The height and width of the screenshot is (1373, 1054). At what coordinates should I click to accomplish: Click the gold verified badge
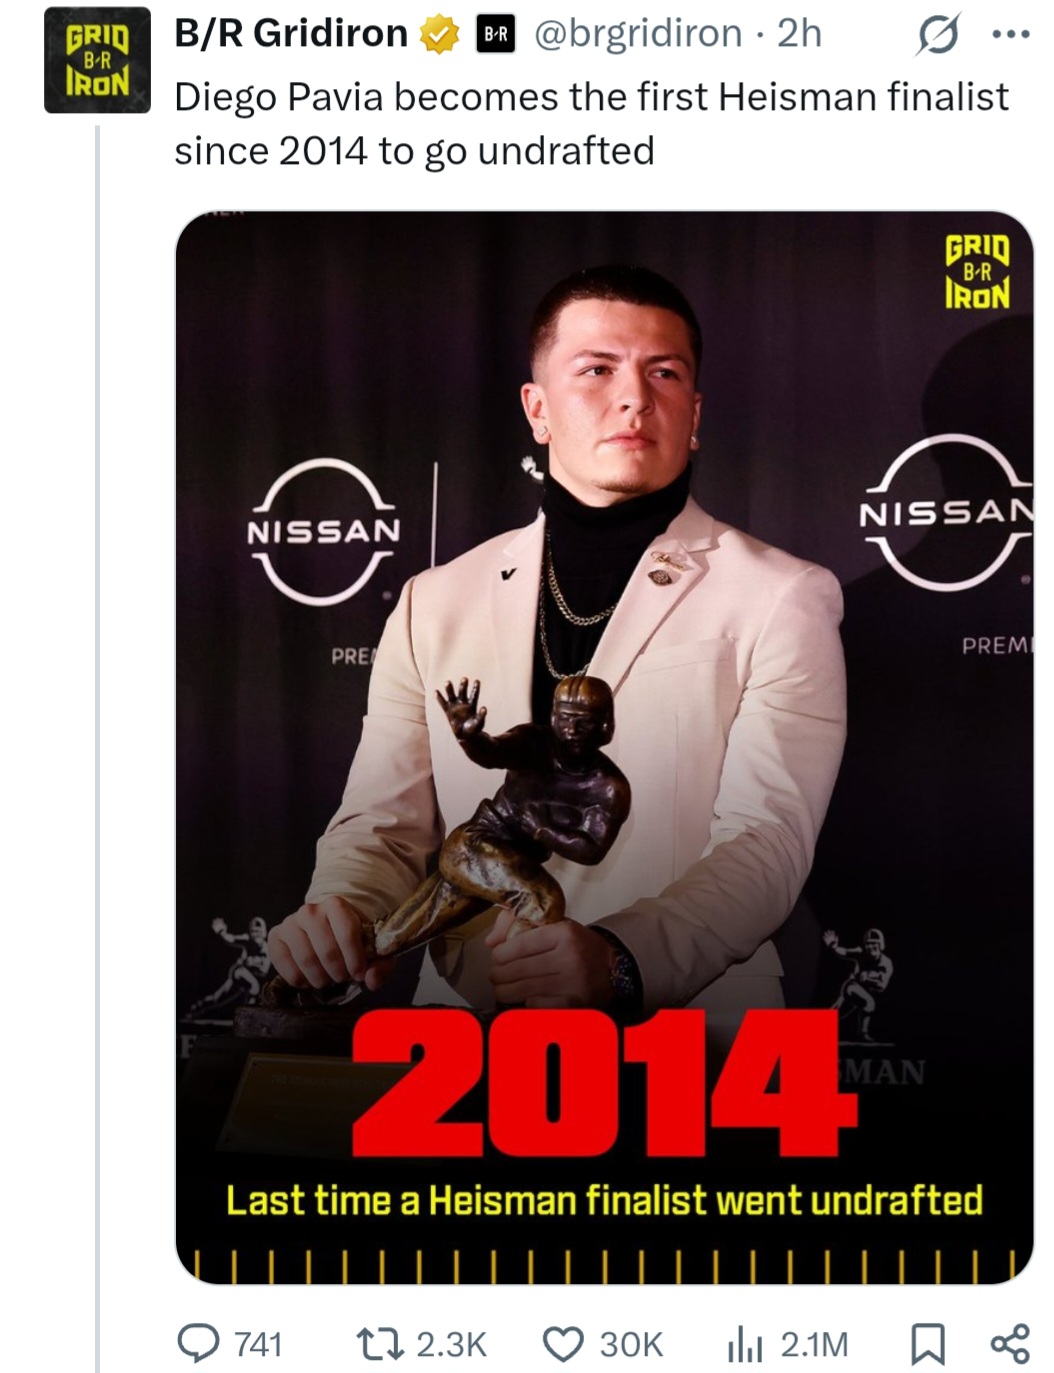tap(438, 36)
